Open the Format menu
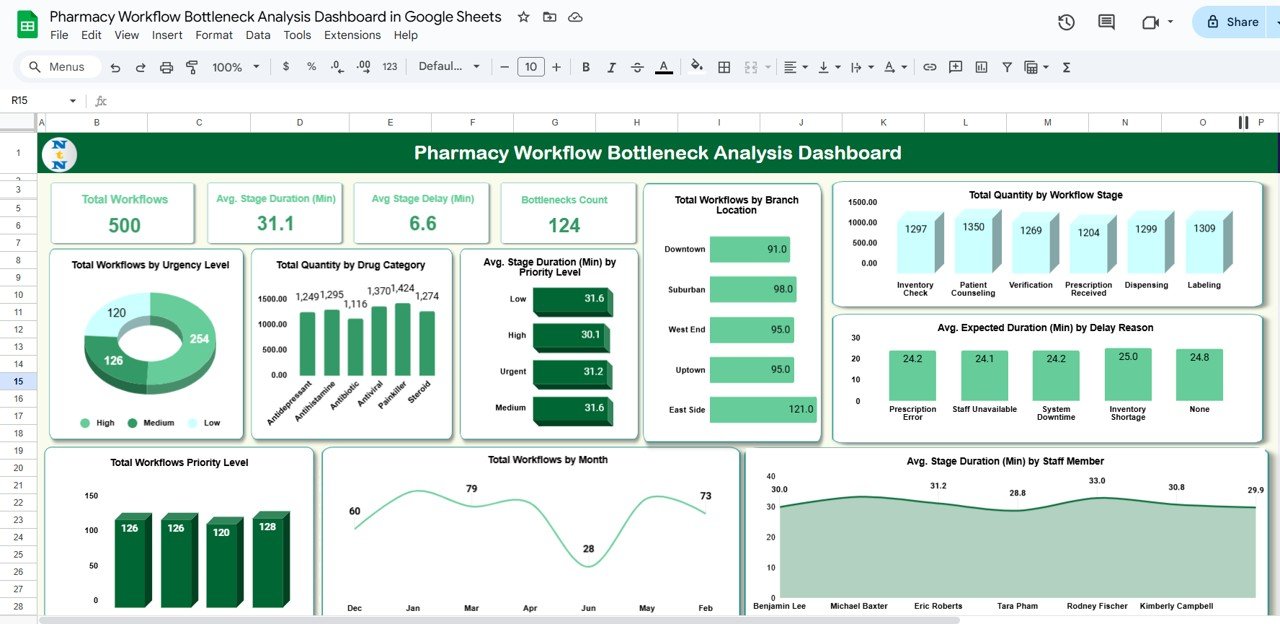1280x624 pixels. tap(214, 35)
